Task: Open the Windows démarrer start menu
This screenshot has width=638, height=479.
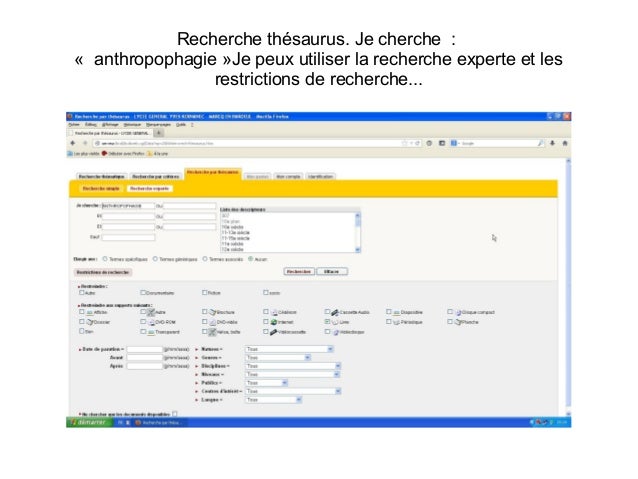Action: click(x=88, y=422)
